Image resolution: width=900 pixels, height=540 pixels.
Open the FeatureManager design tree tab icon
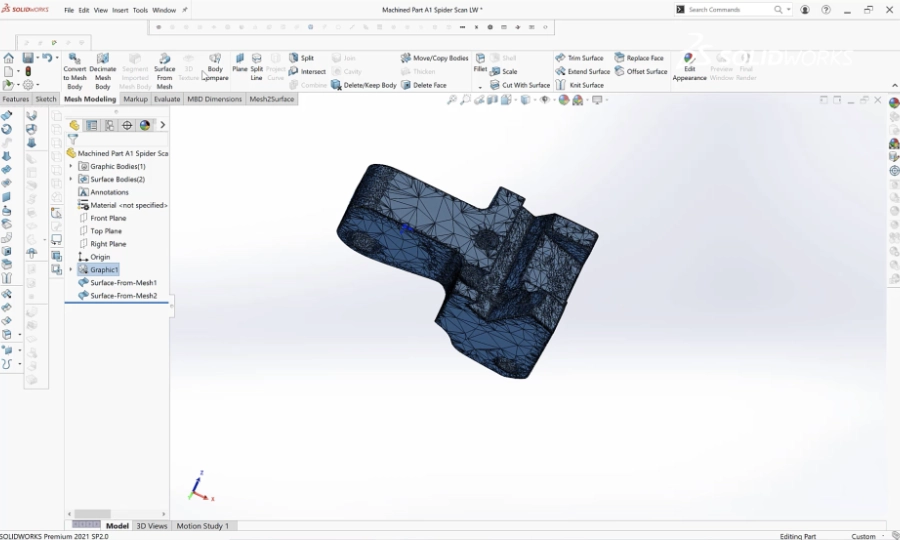coord(74,125)
